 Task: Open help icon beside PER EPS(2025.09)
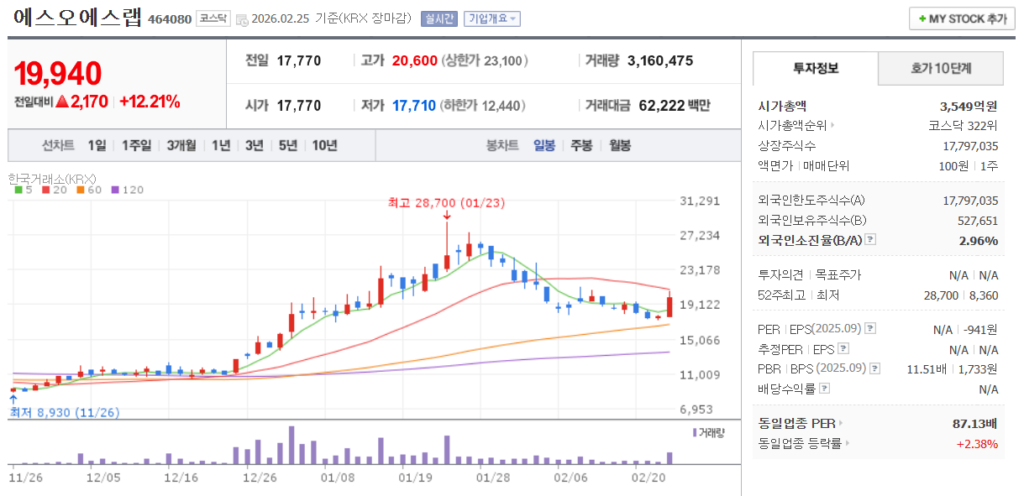click(869, 328)
